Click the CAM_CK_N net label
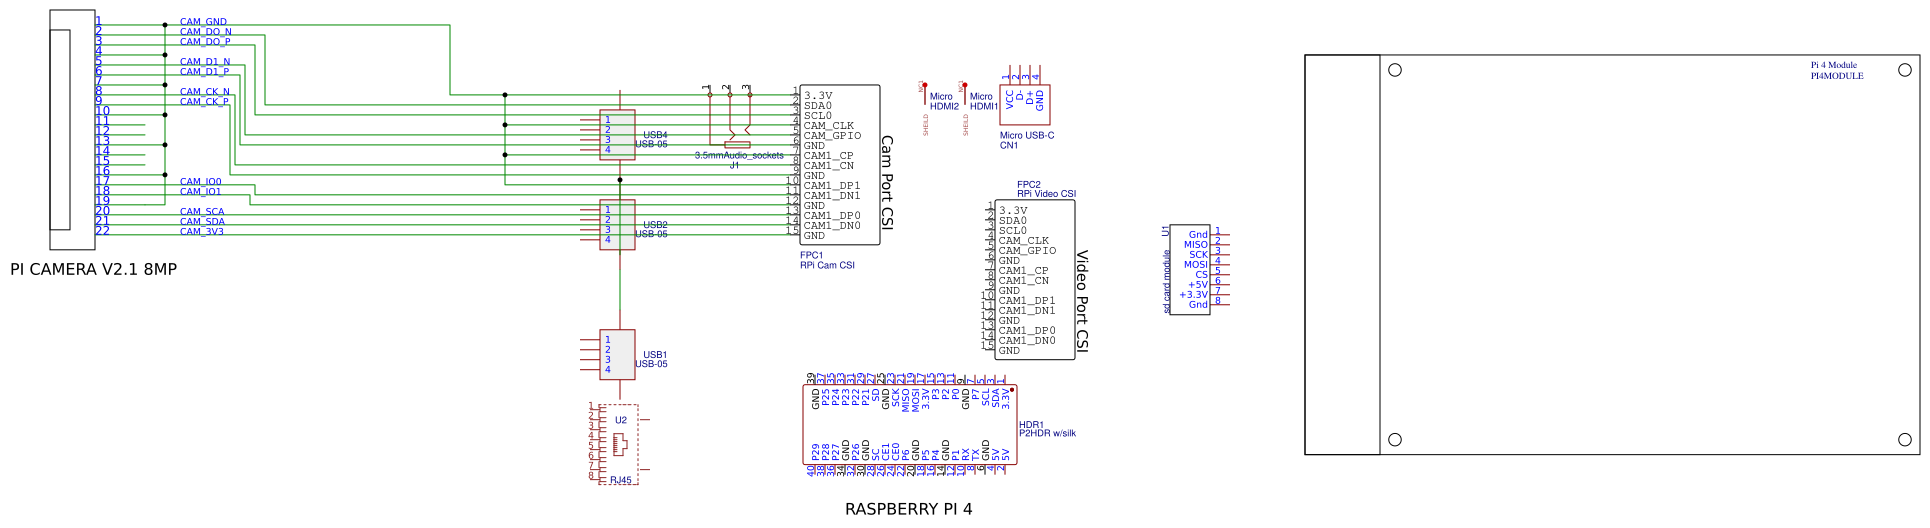This screenshot has width=1930, height=528. 205,91
